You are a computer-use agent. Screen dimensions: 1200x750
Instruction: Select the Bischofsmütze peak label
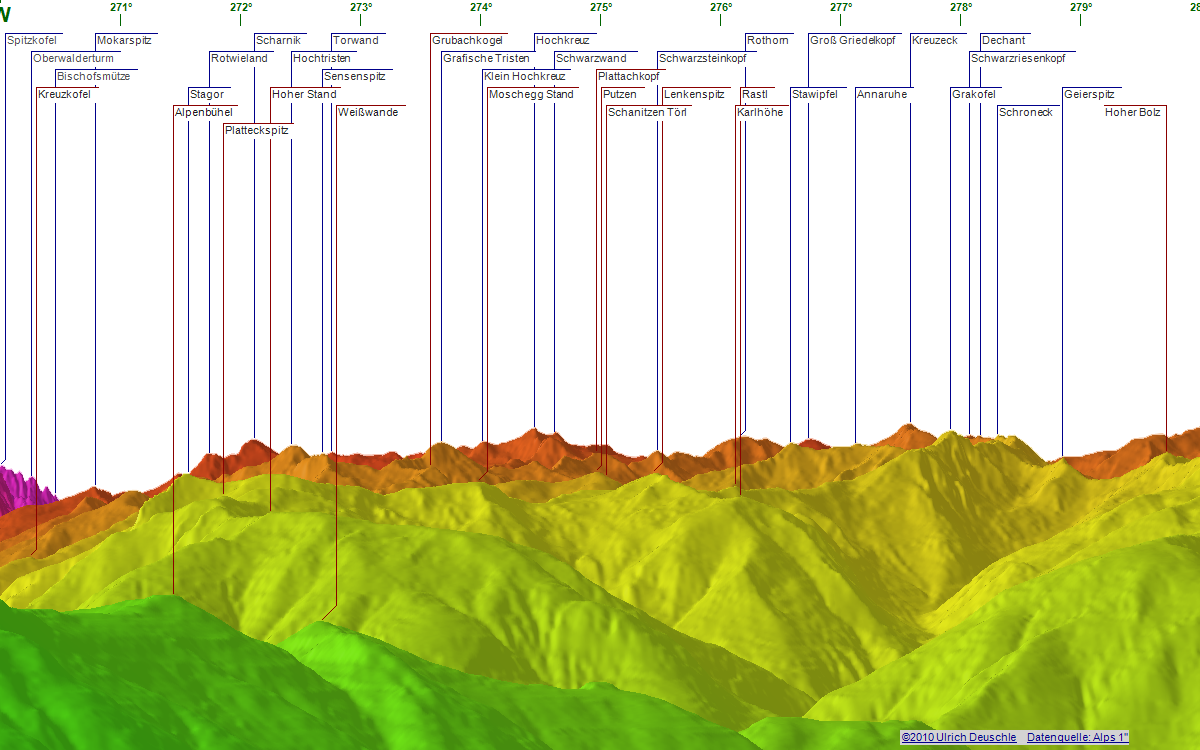click(x=93, y=77)
